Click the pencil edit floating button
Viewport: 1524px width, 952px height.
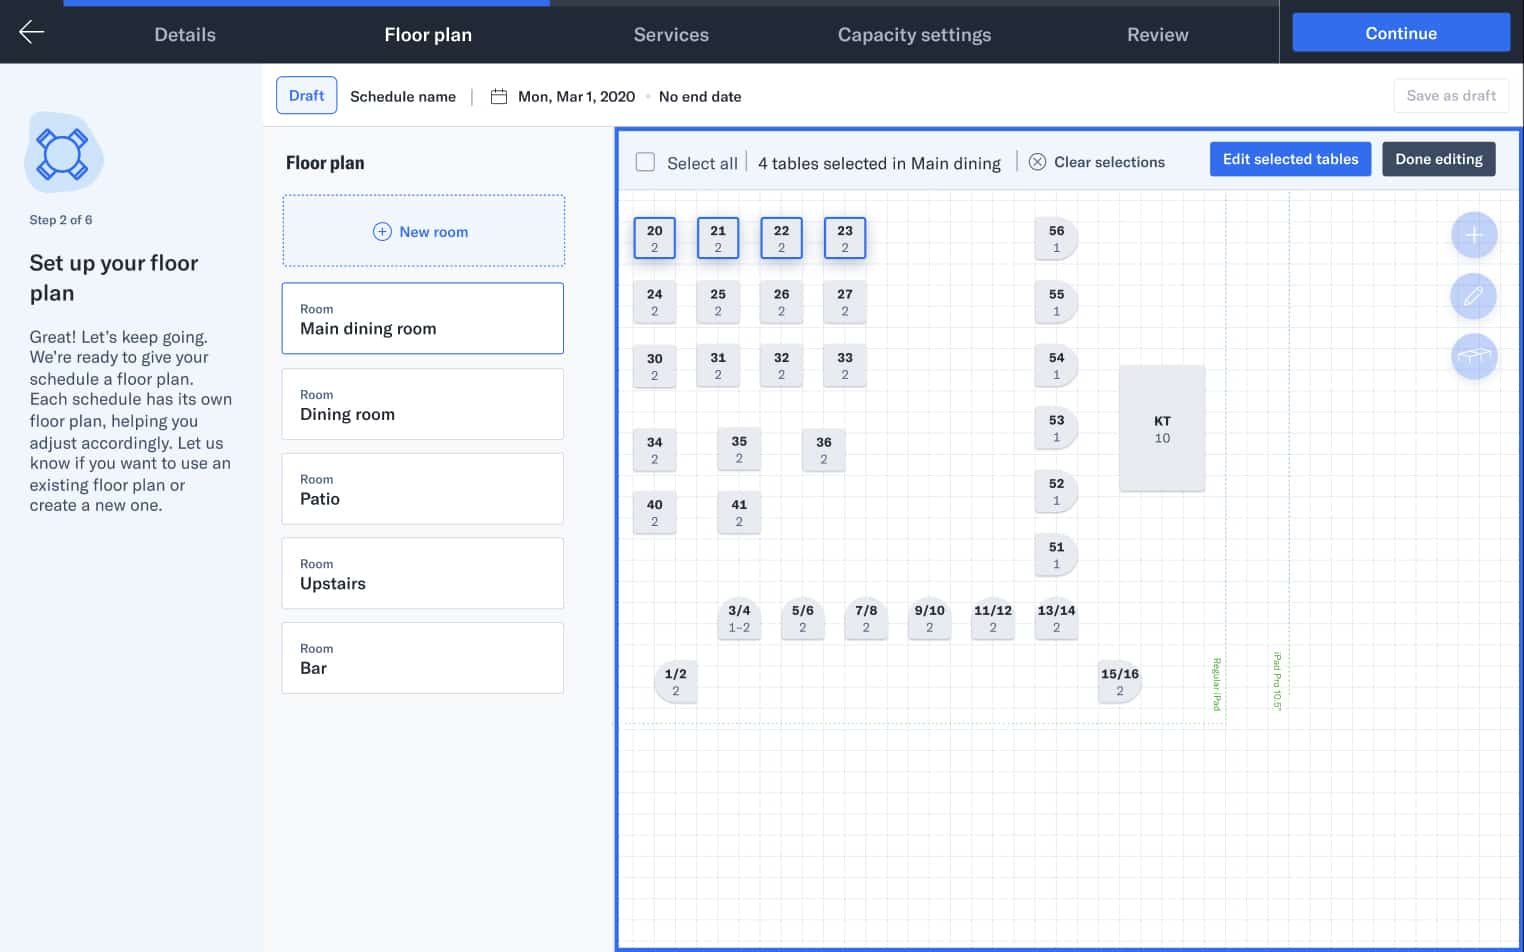pyautogui.click(x=1473, y=297)
